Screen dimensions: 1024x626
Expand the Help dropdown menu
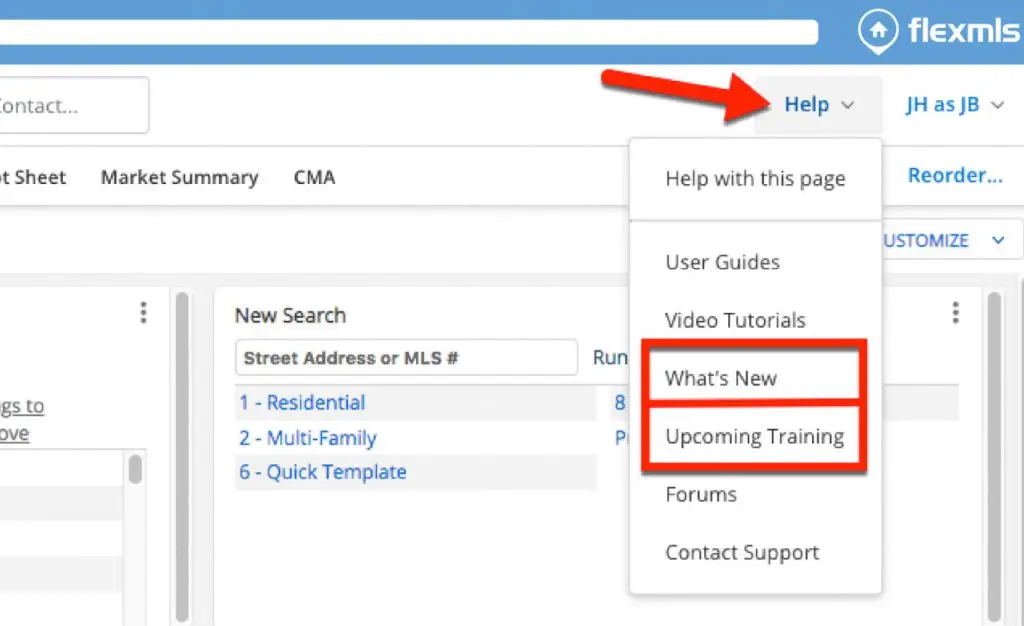(818, 105)
